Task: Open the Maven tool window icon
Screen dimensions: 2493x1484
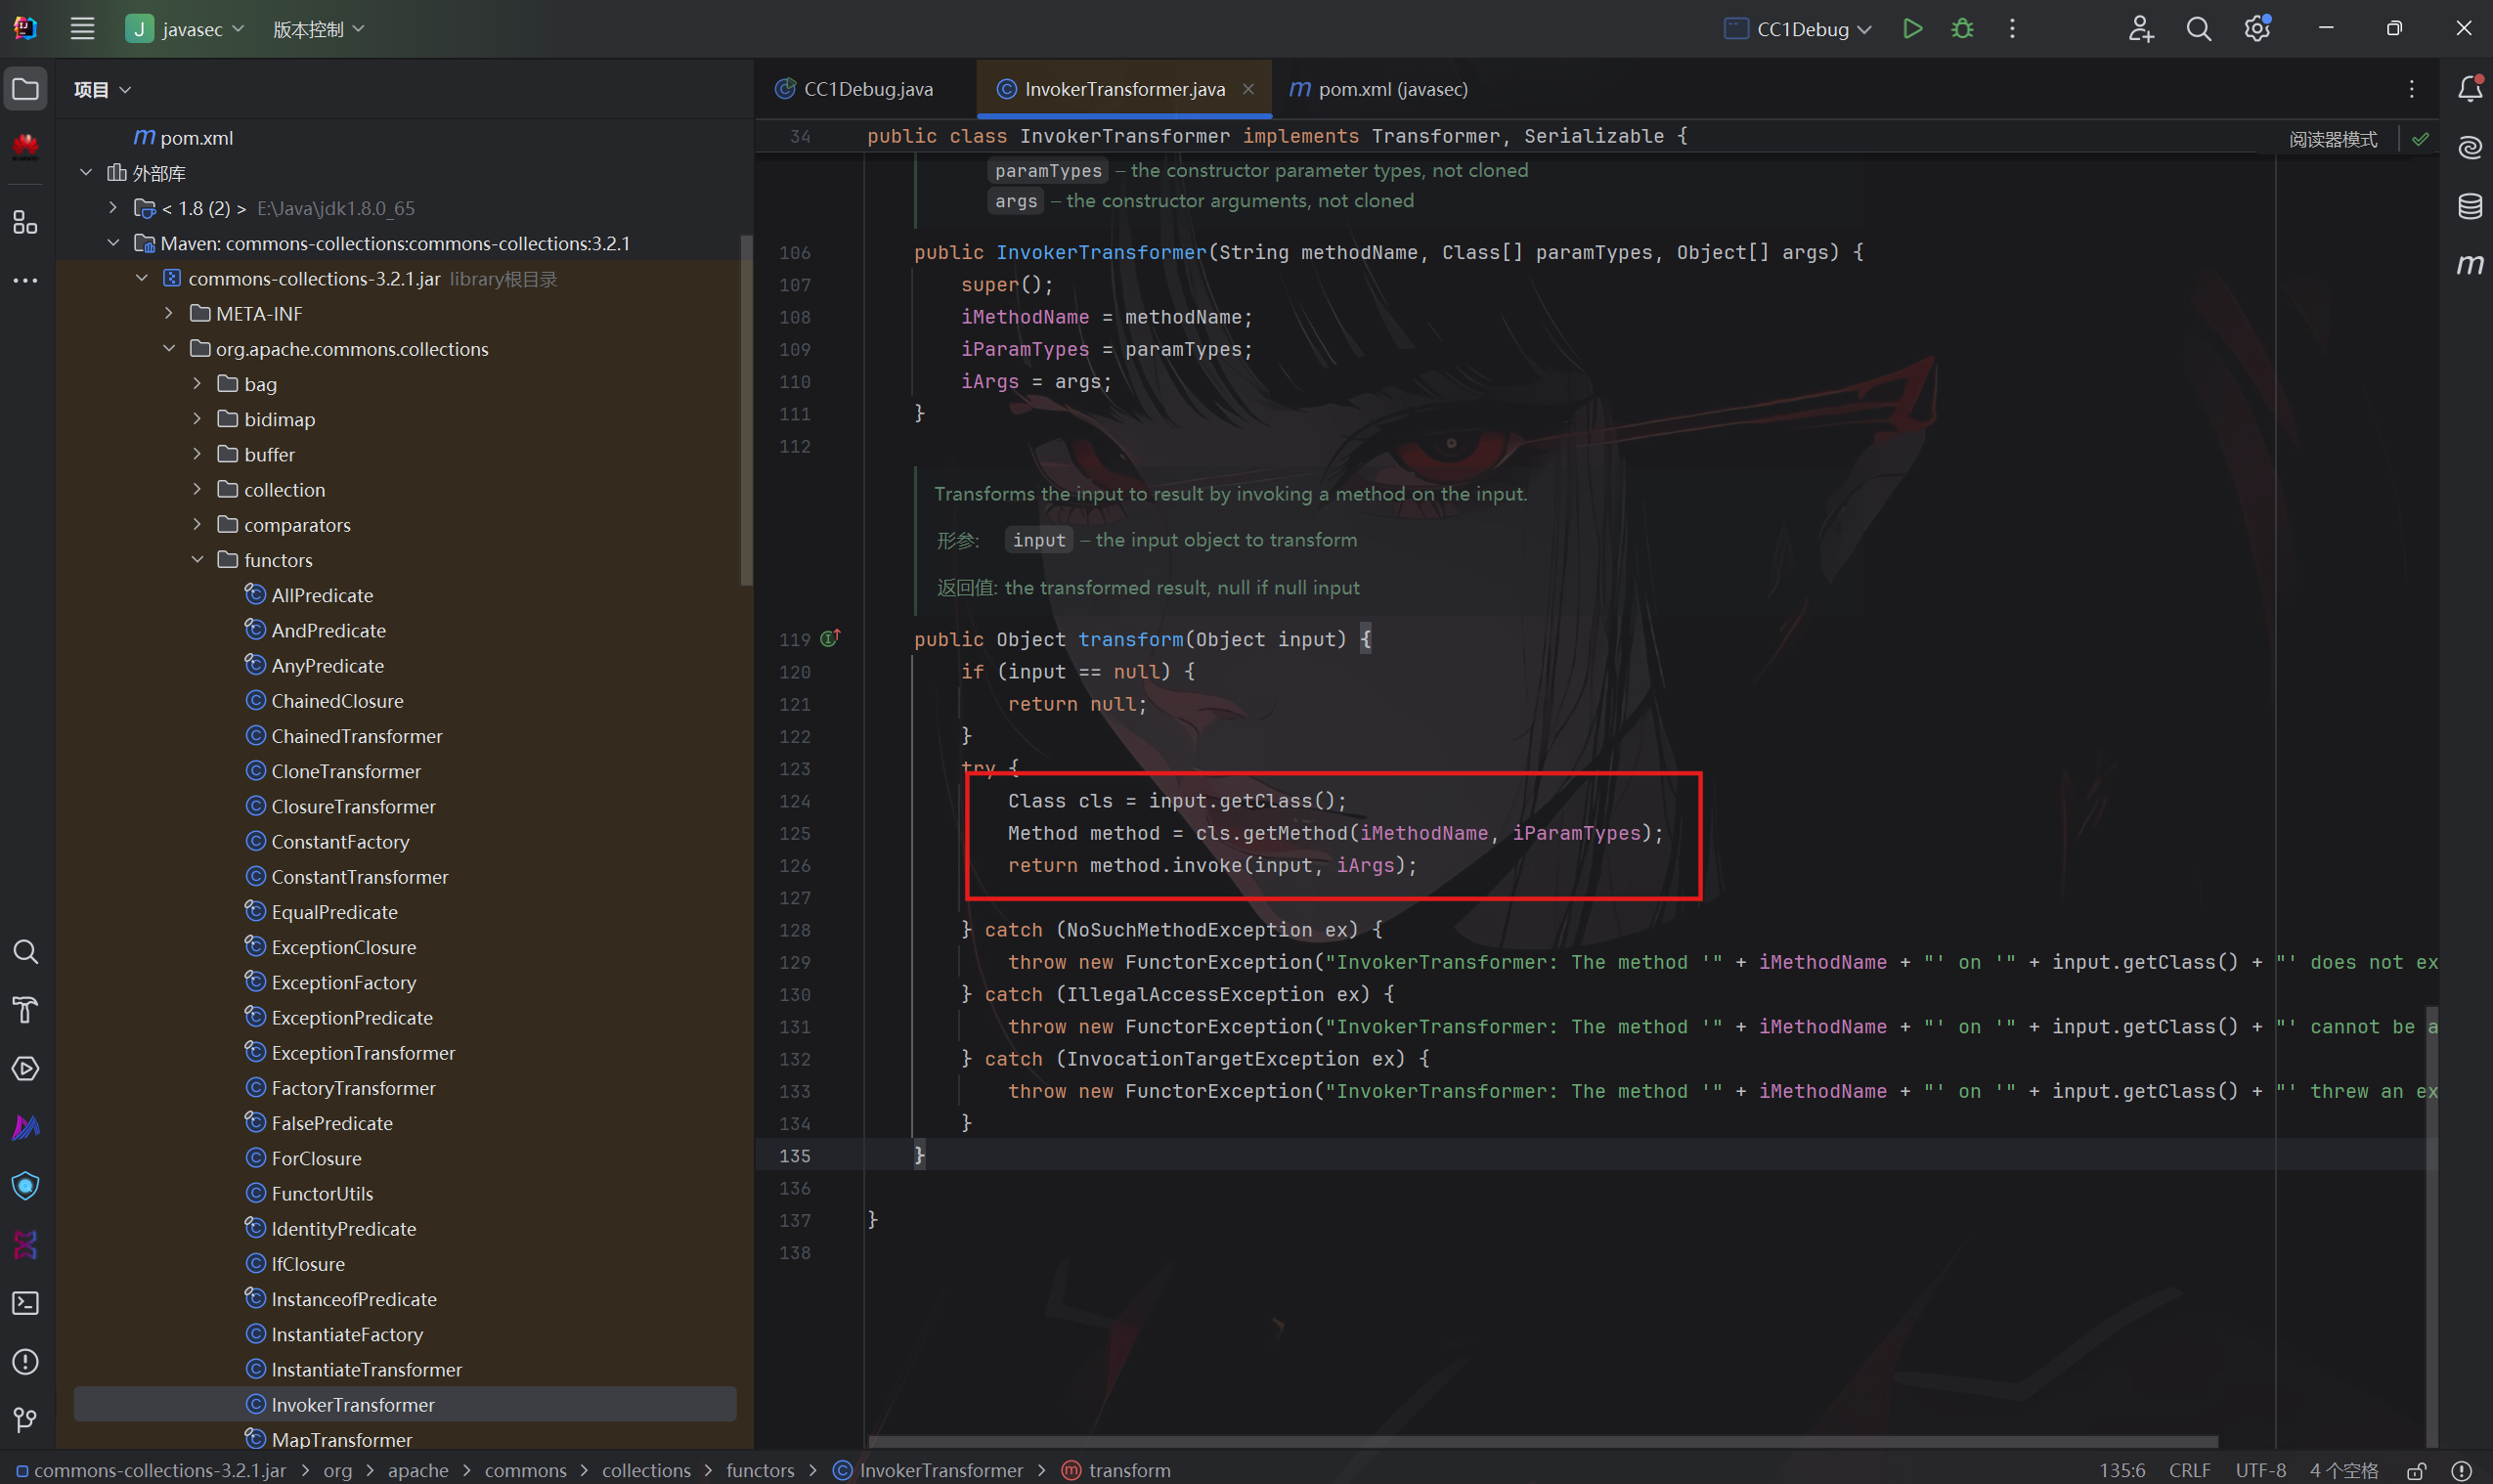Action: (x=2469, y=265)
